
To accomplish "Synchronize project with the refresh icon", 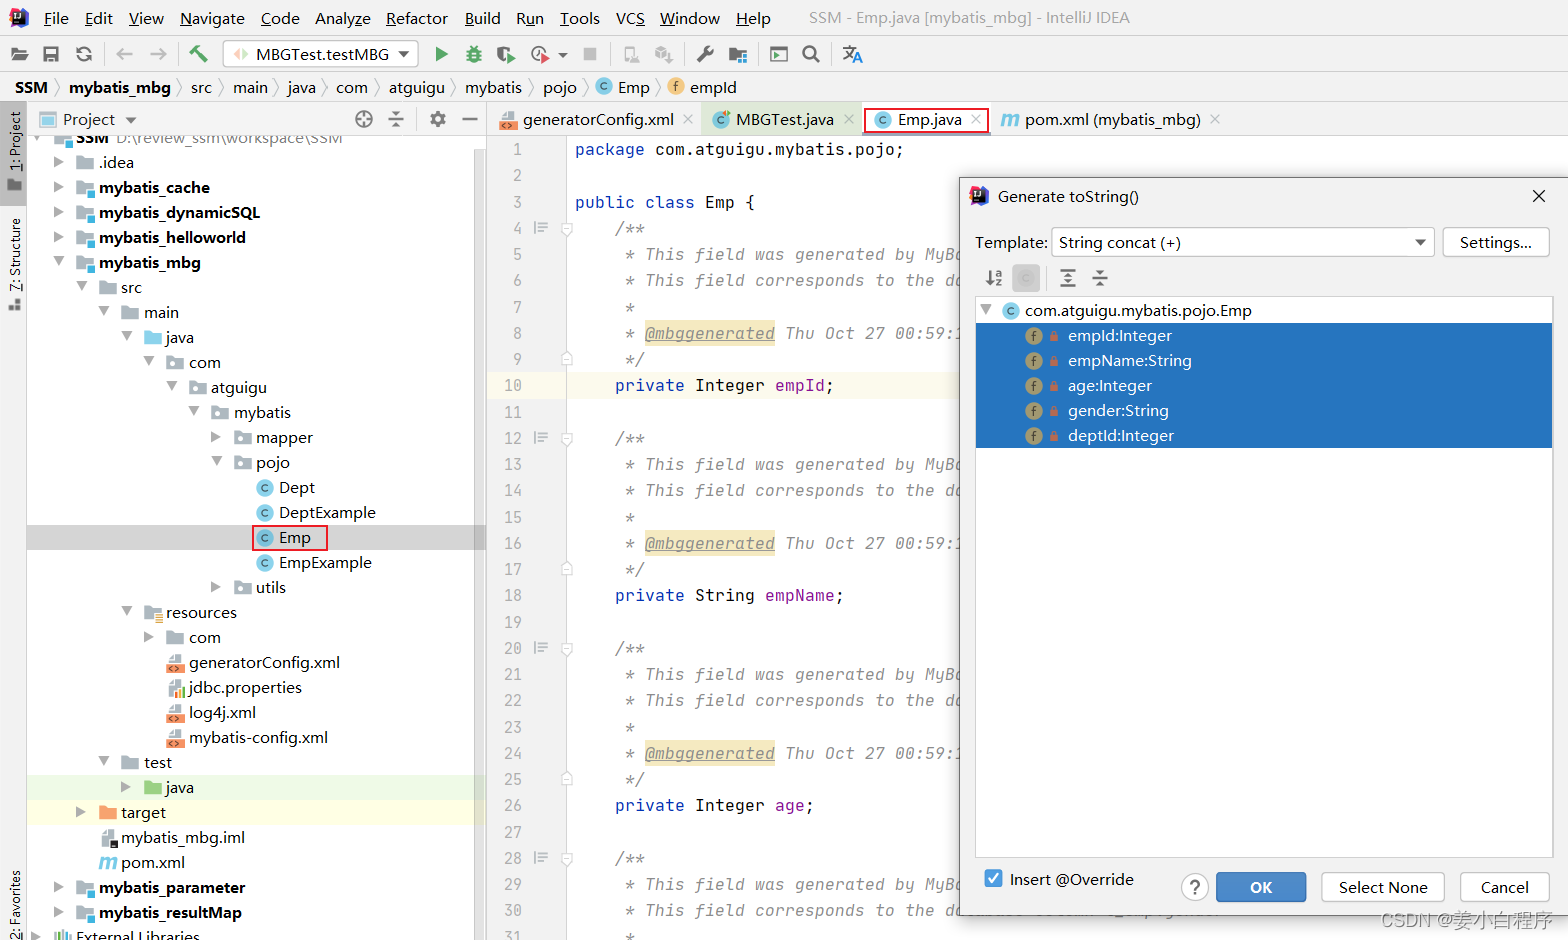I will pos(84,54).
